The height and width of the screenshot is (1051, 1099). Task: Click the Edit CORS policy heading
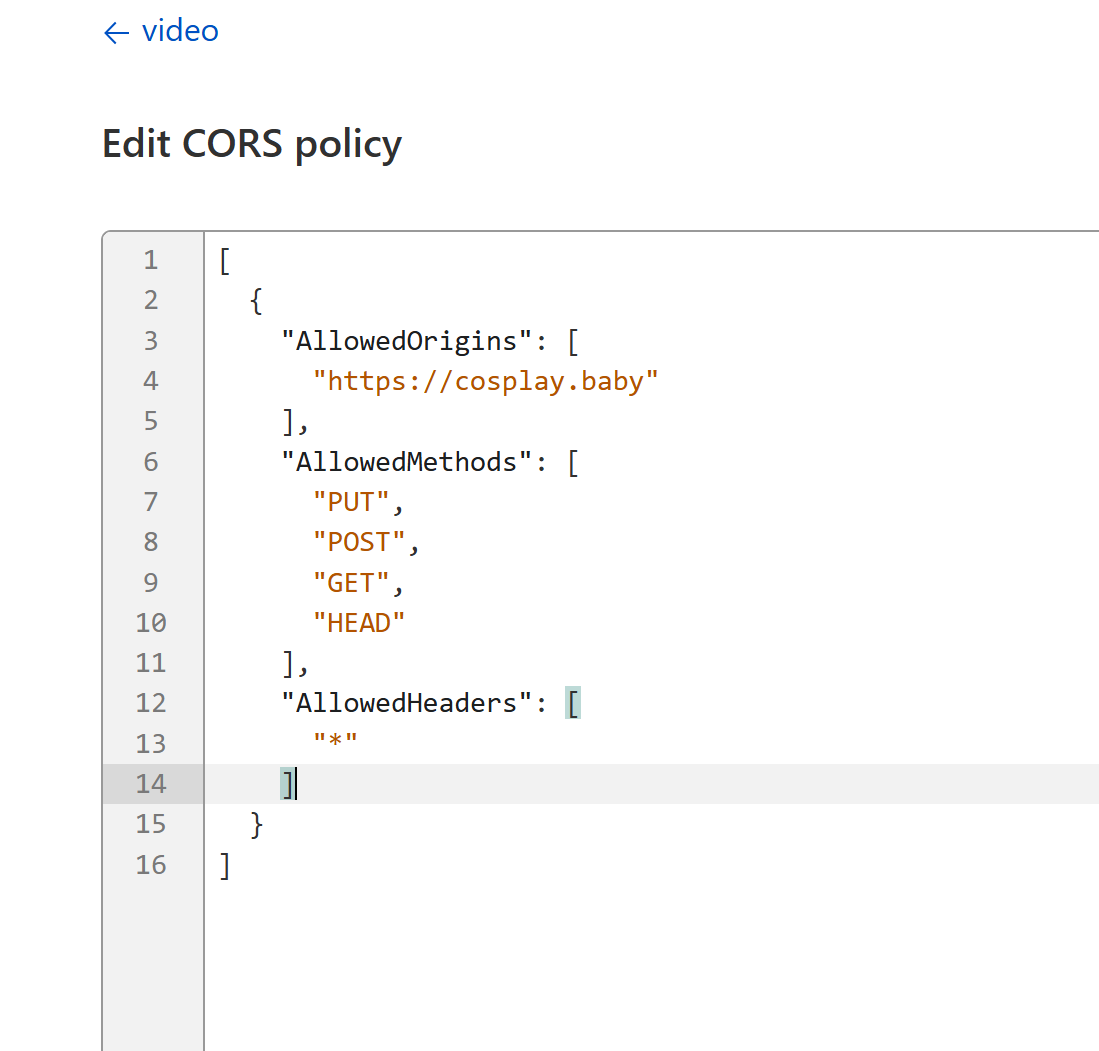252,144
